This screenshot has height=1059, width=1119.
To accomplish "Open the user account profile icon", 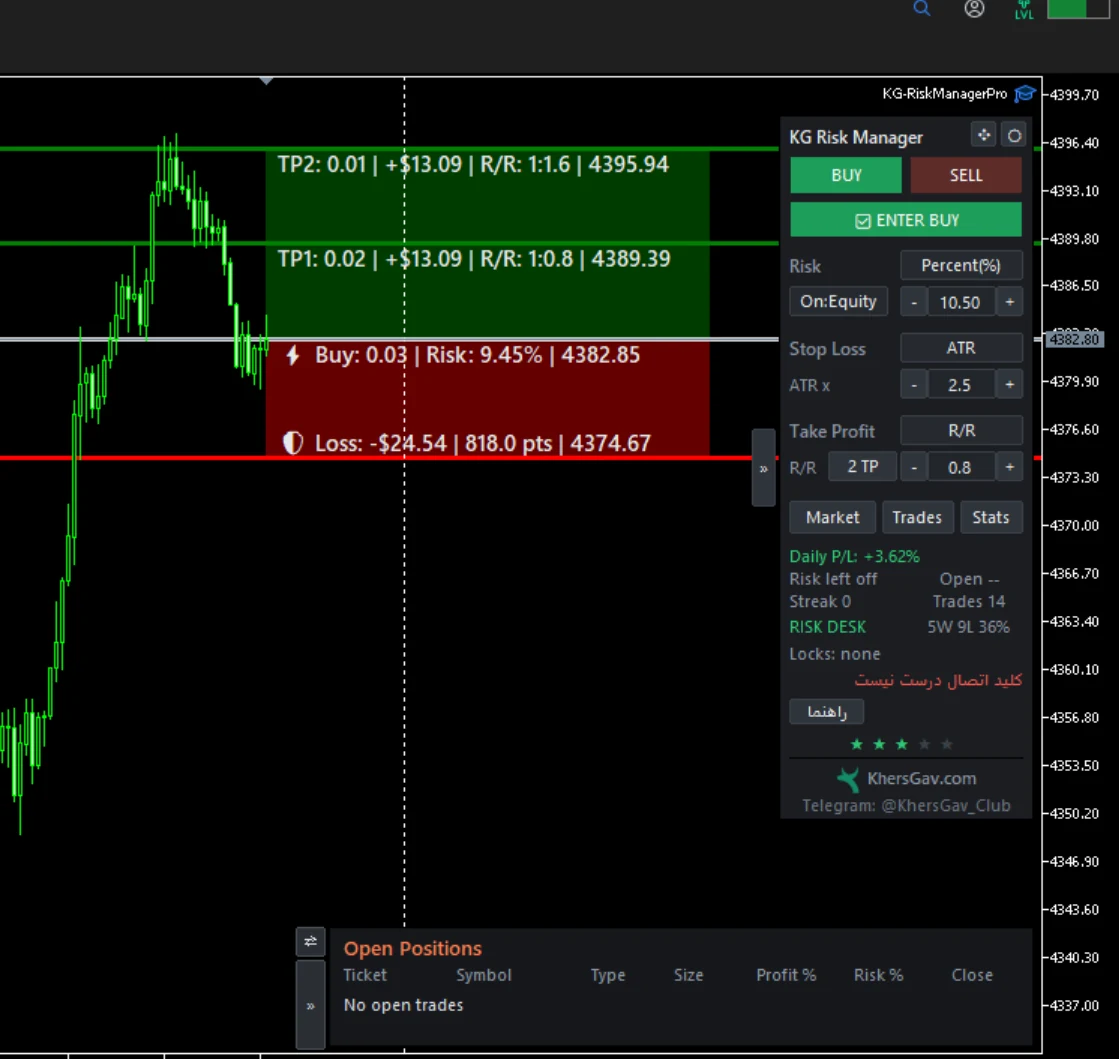I will (974, 9).
